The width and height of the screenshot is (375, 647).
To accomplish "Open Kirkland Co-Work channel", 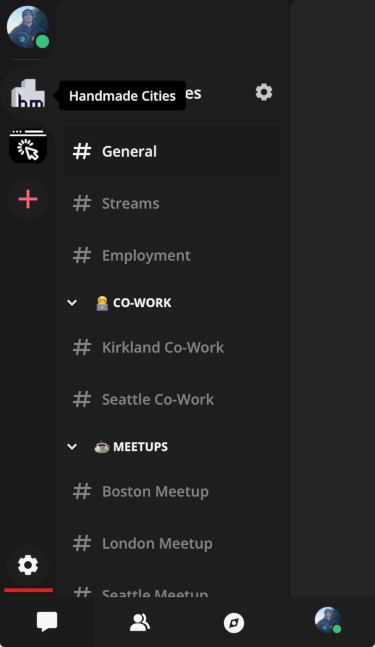I will 172,347.
